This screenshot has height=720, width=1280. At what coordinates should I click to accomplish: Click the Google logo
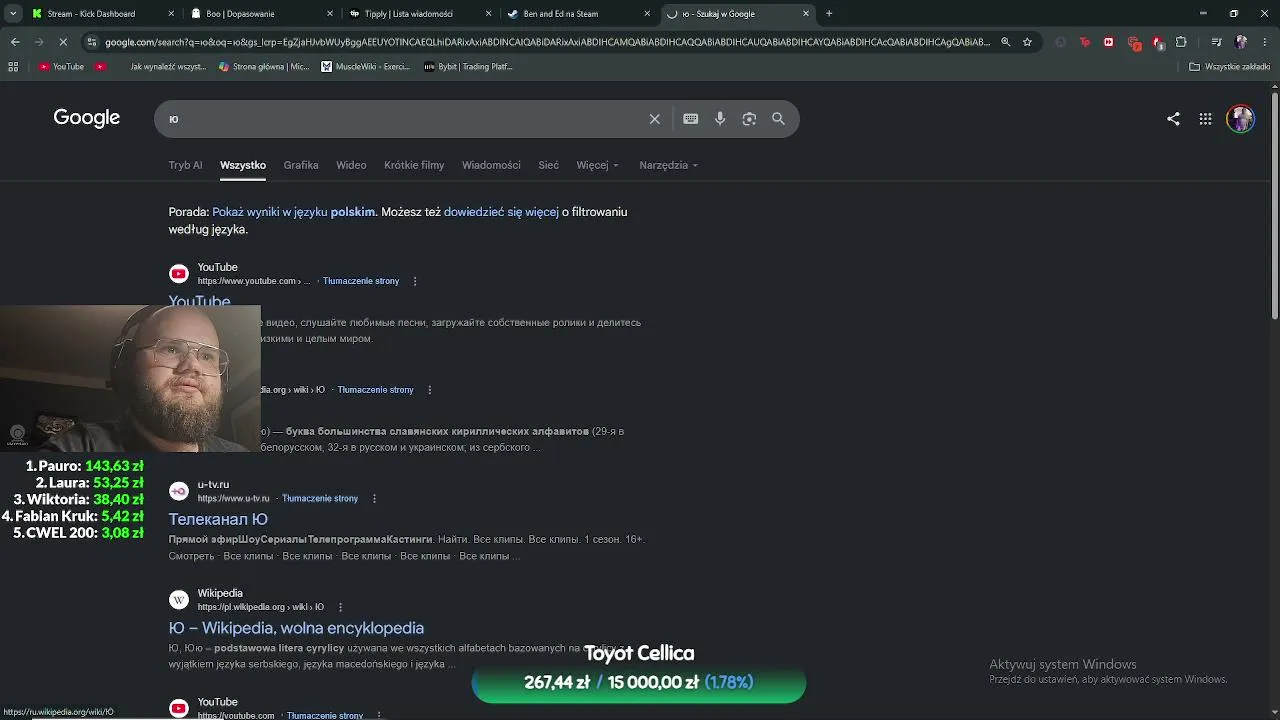(87, 118)
